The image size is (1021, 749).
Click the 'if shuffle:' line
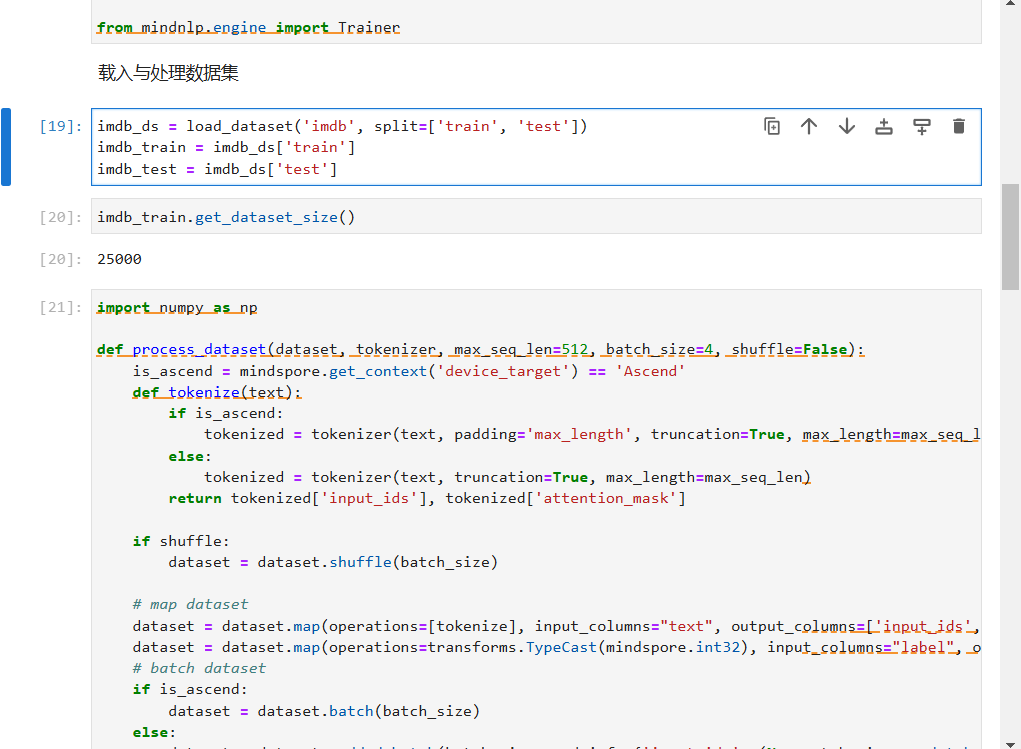(181, 541)
